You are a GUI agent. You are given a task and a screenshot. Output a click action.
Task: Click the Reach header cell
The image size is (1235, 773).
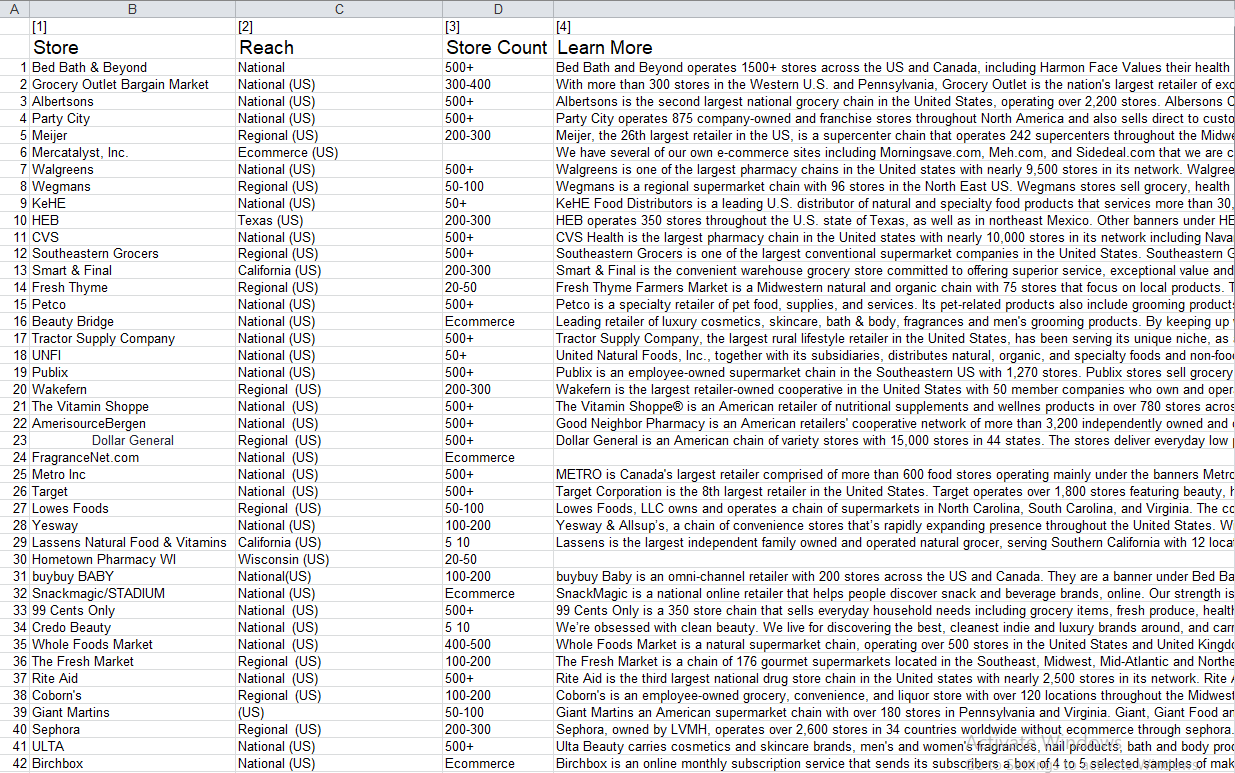pos(339,47)
